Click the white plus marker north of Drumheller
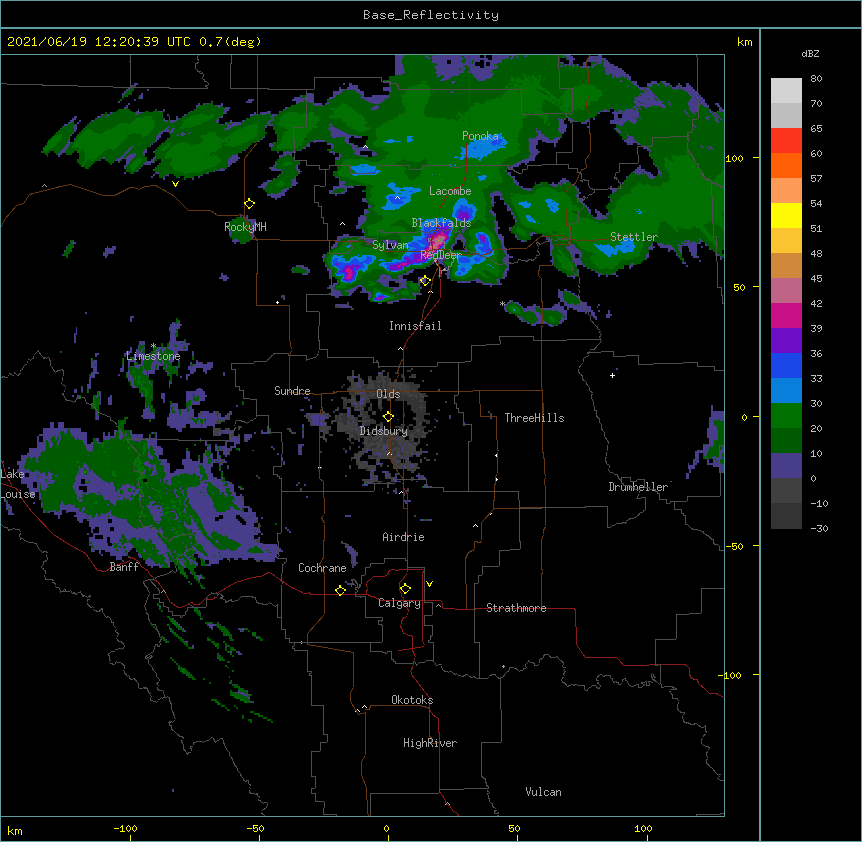862x842 pixels. click(x=612, y=375)
